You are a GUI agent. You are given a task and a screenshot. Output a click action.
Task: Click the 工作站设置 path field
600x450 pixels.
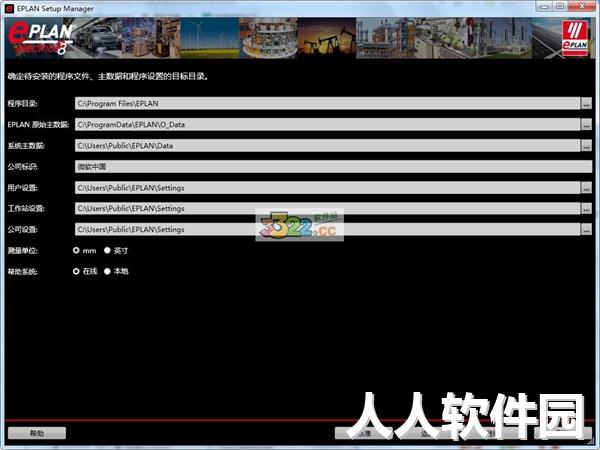328,209
